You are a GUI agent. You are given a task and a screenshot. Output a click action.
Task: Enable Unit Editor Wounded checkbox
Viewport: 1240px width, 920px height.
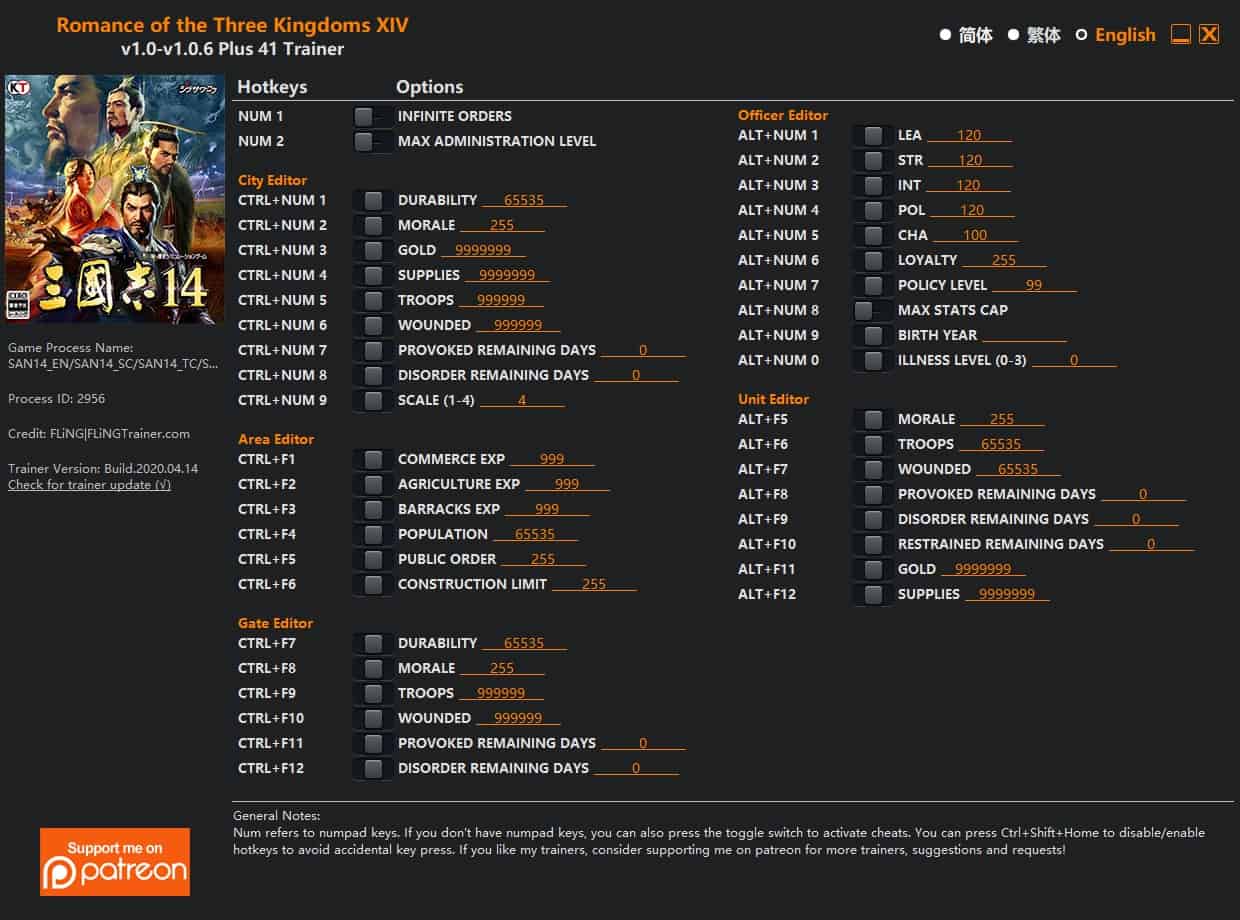(873, 469)
